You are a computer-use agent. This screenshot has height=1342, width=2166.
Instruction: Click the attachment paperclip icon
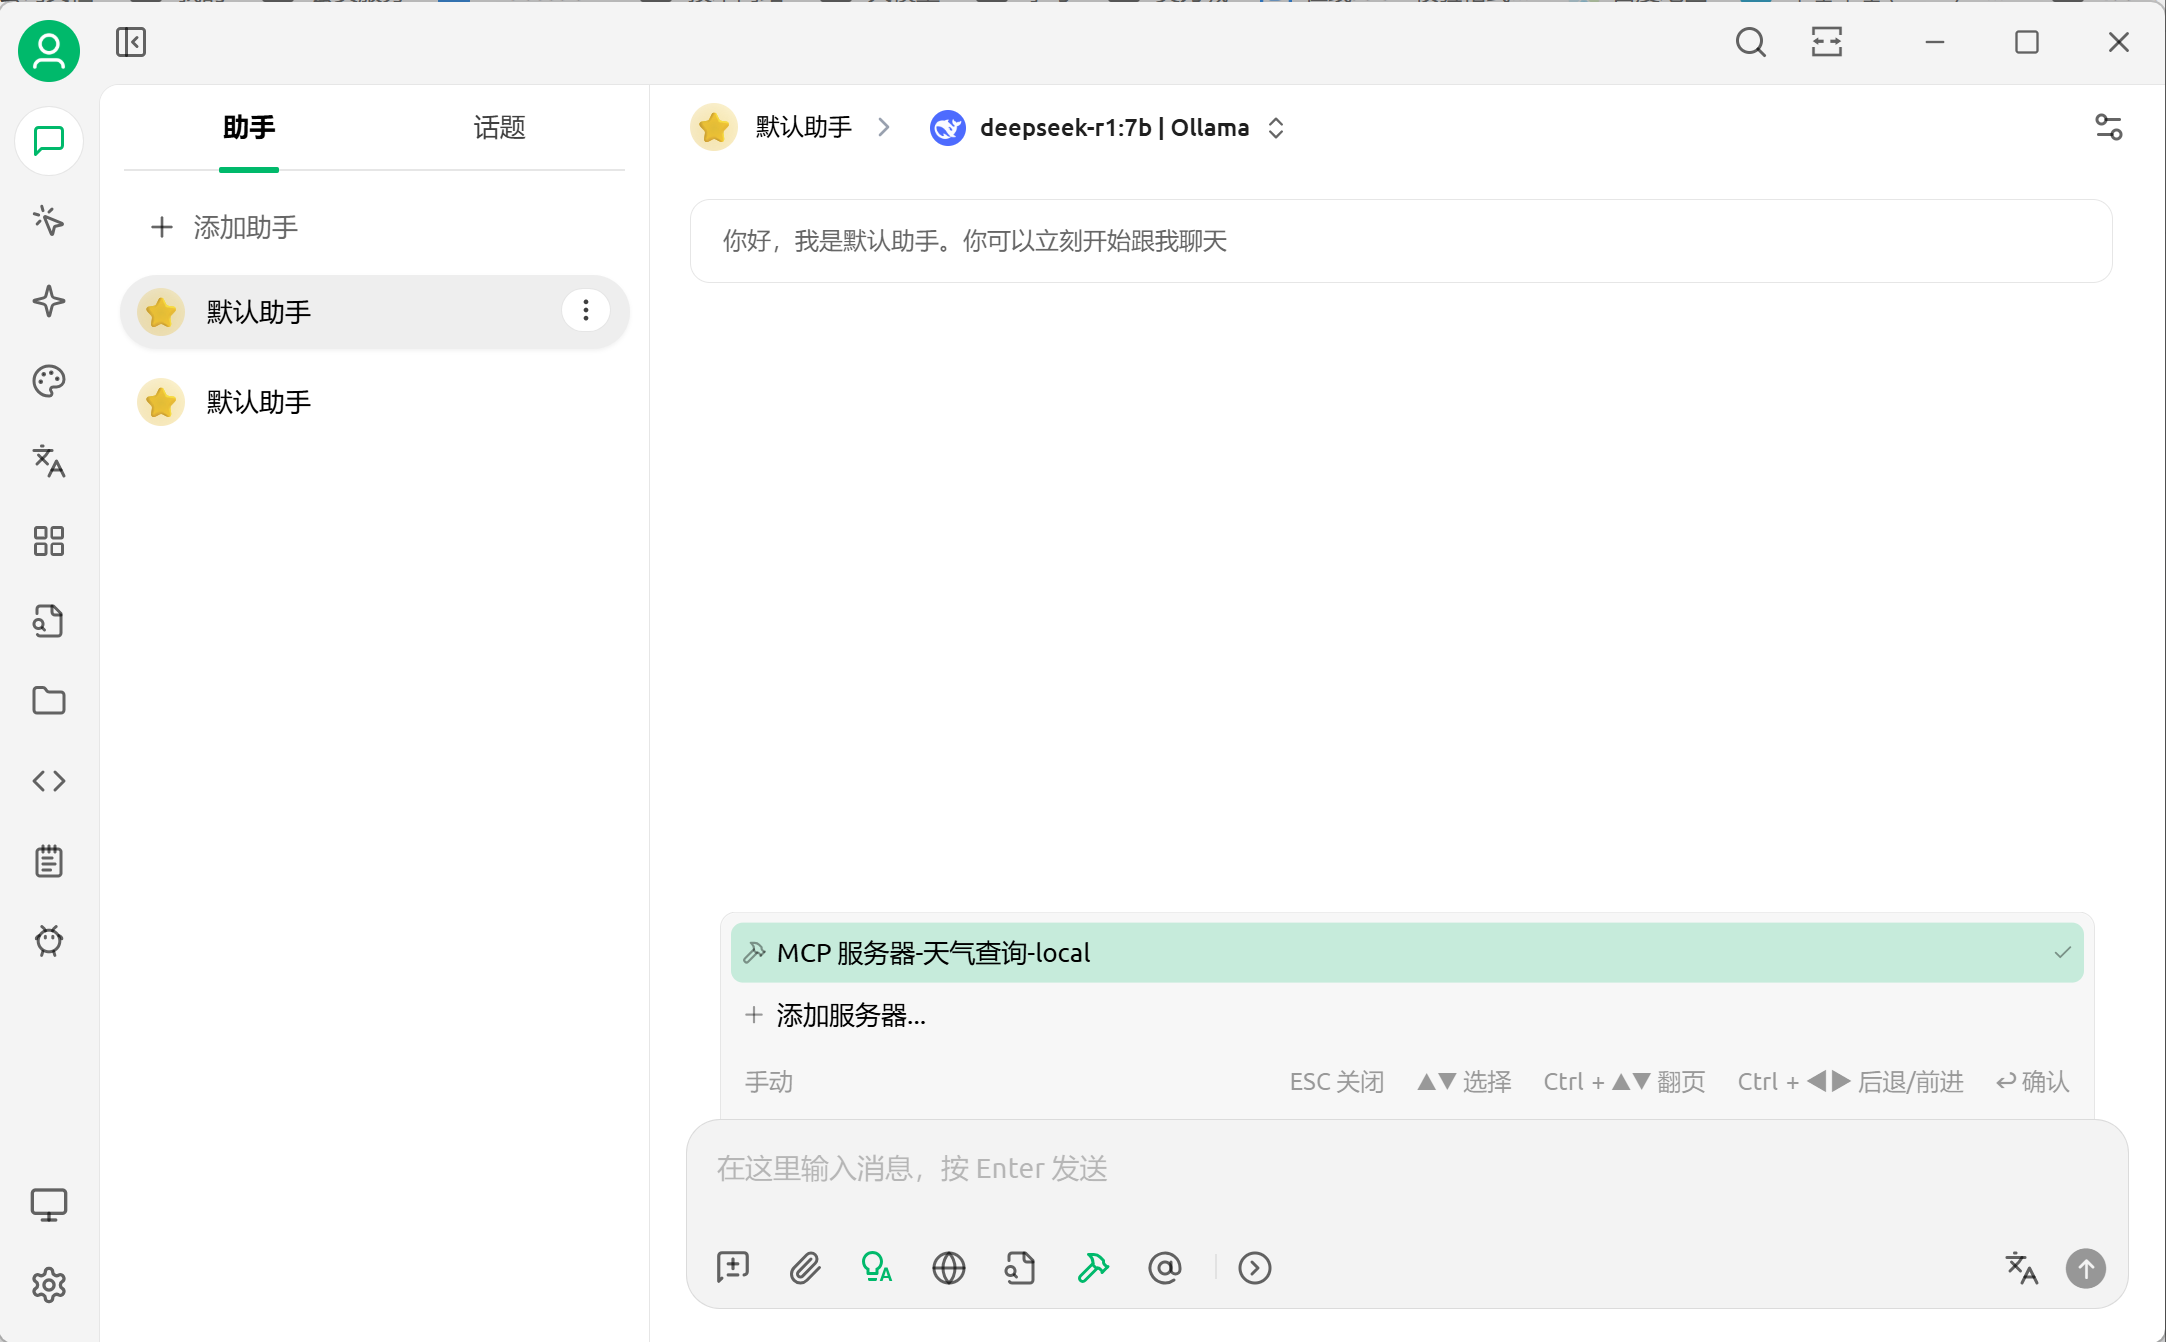805,1268
